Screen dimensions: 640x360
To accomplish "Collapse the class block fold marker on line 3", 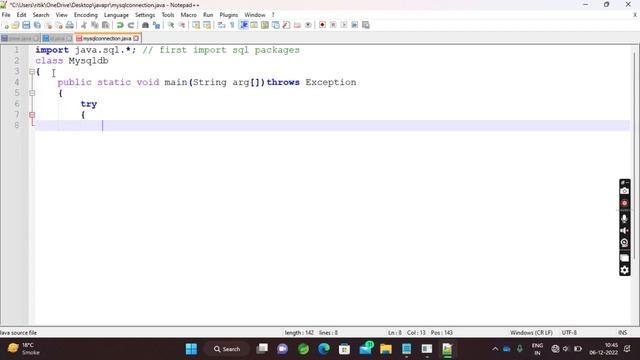I will [32, 72].
